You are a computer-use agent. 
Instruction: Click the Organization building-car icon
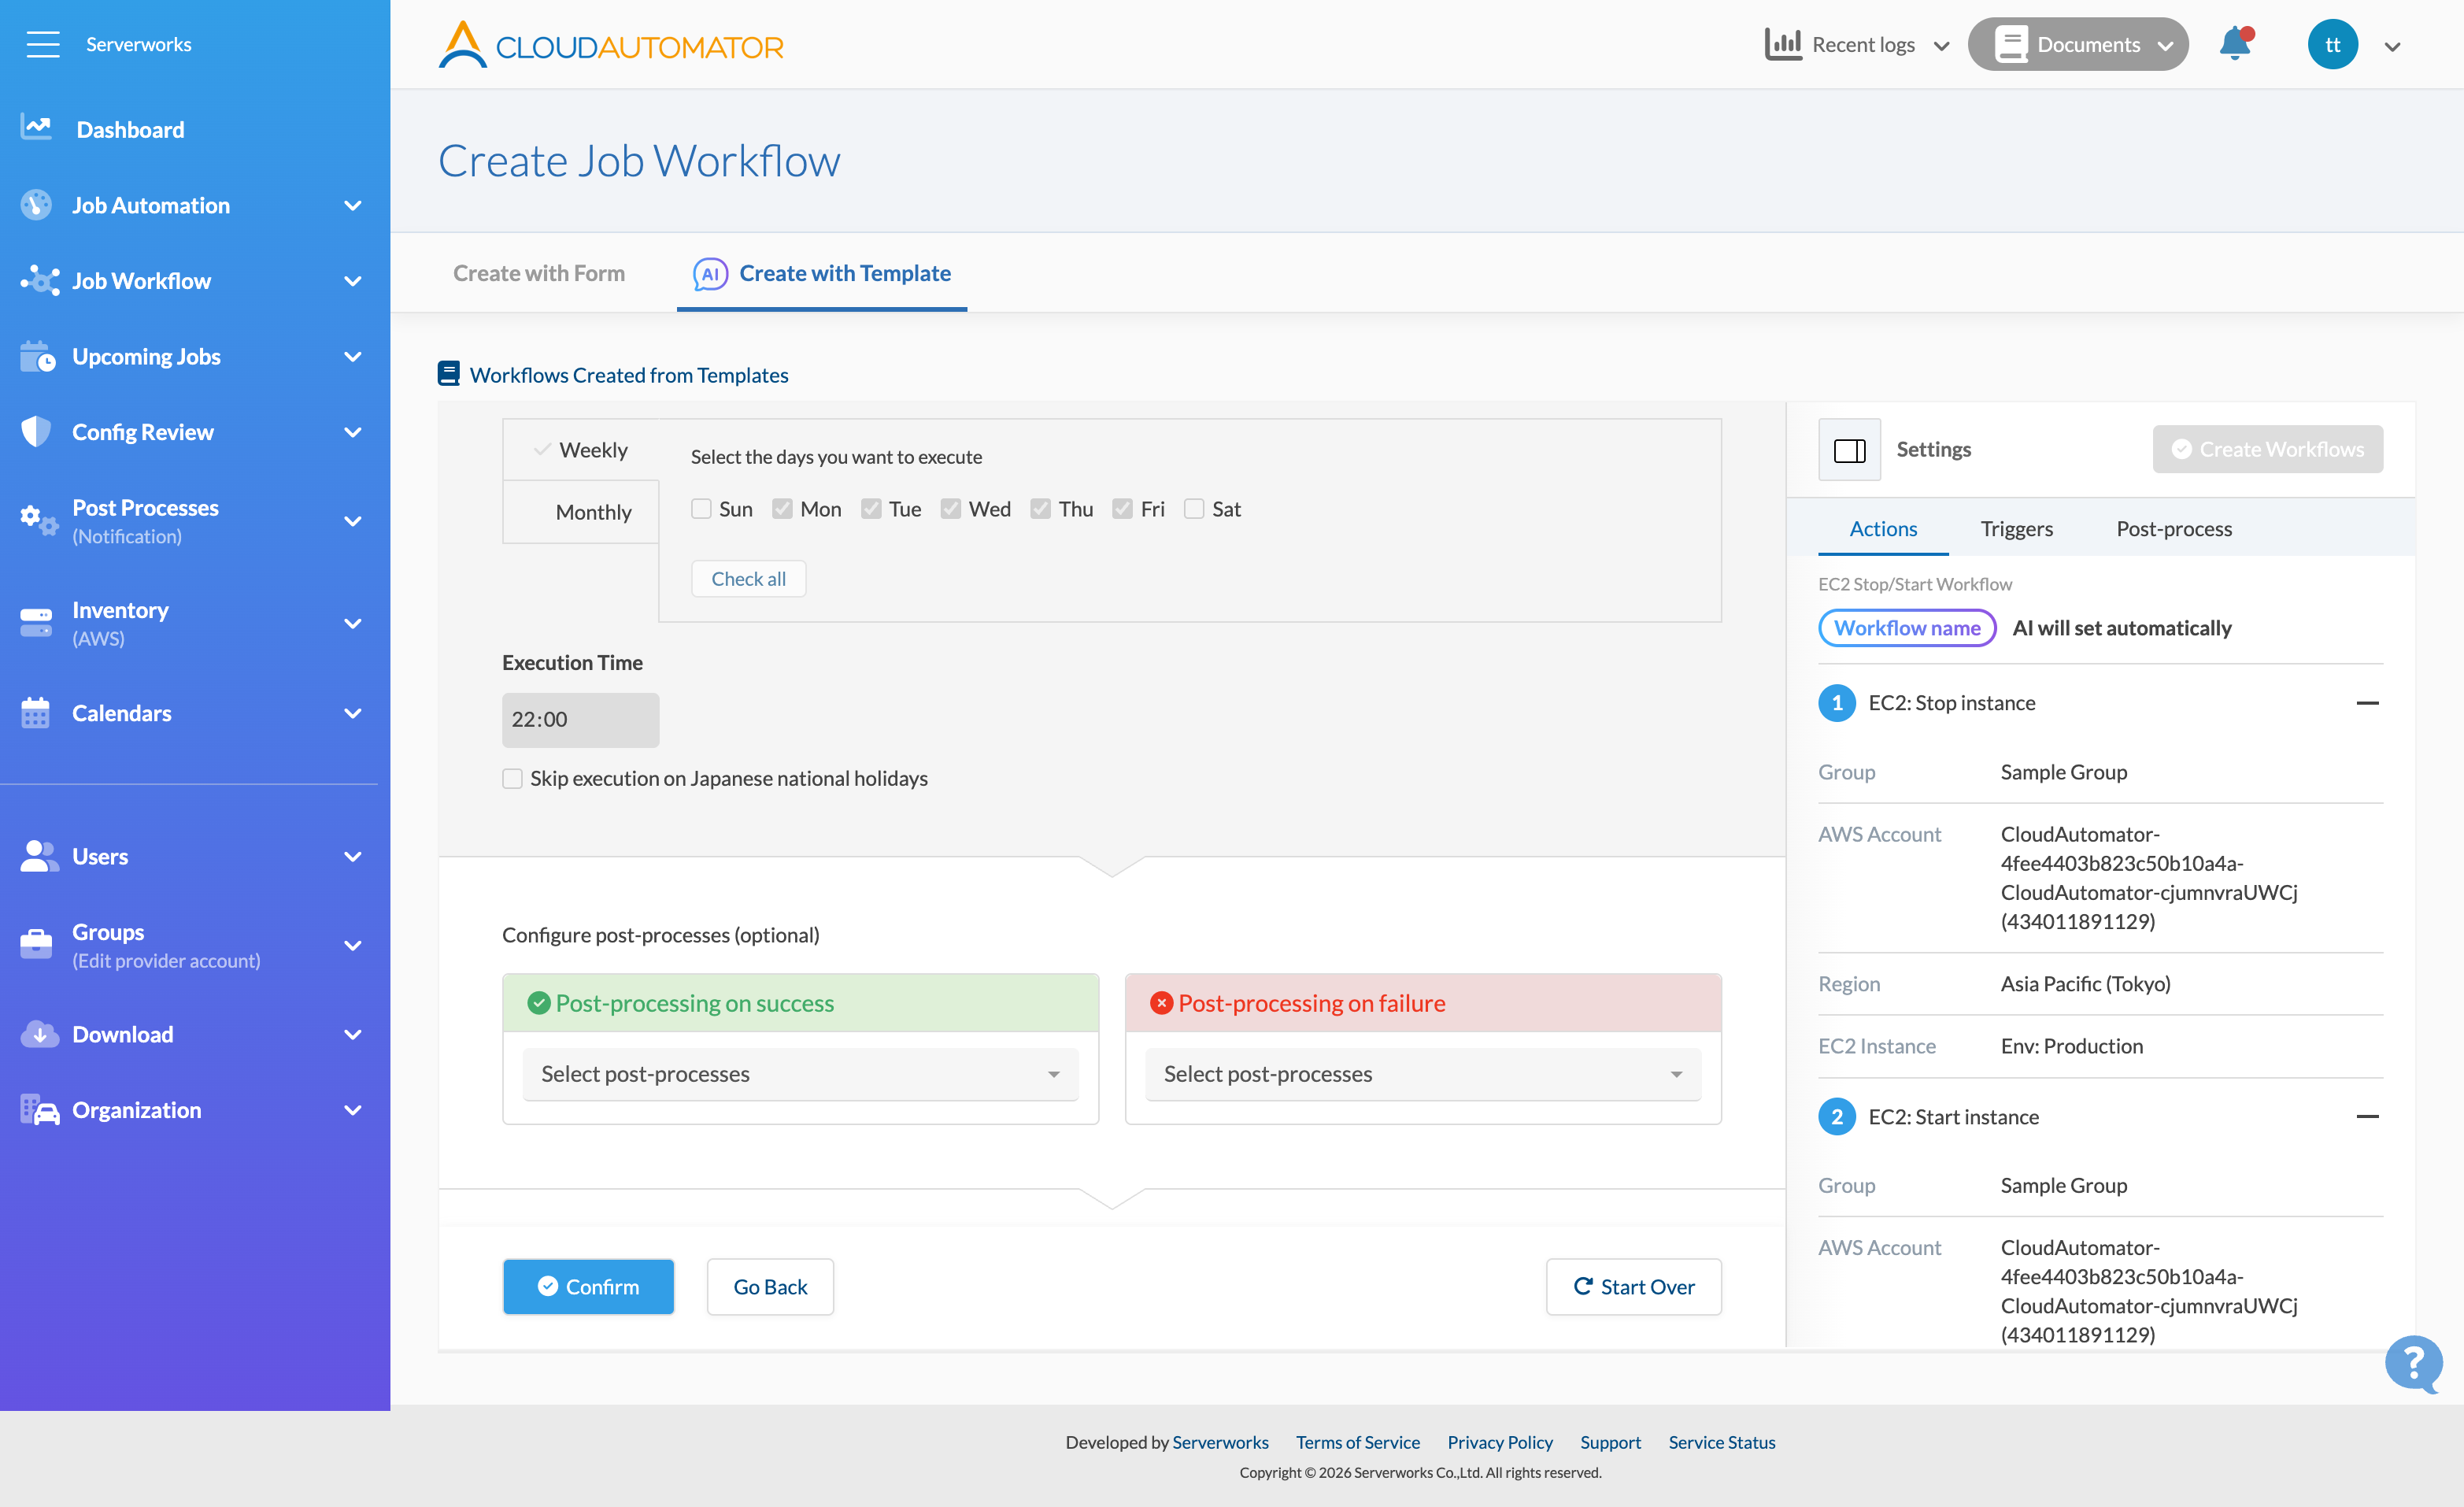click(x=39, y=1110)
